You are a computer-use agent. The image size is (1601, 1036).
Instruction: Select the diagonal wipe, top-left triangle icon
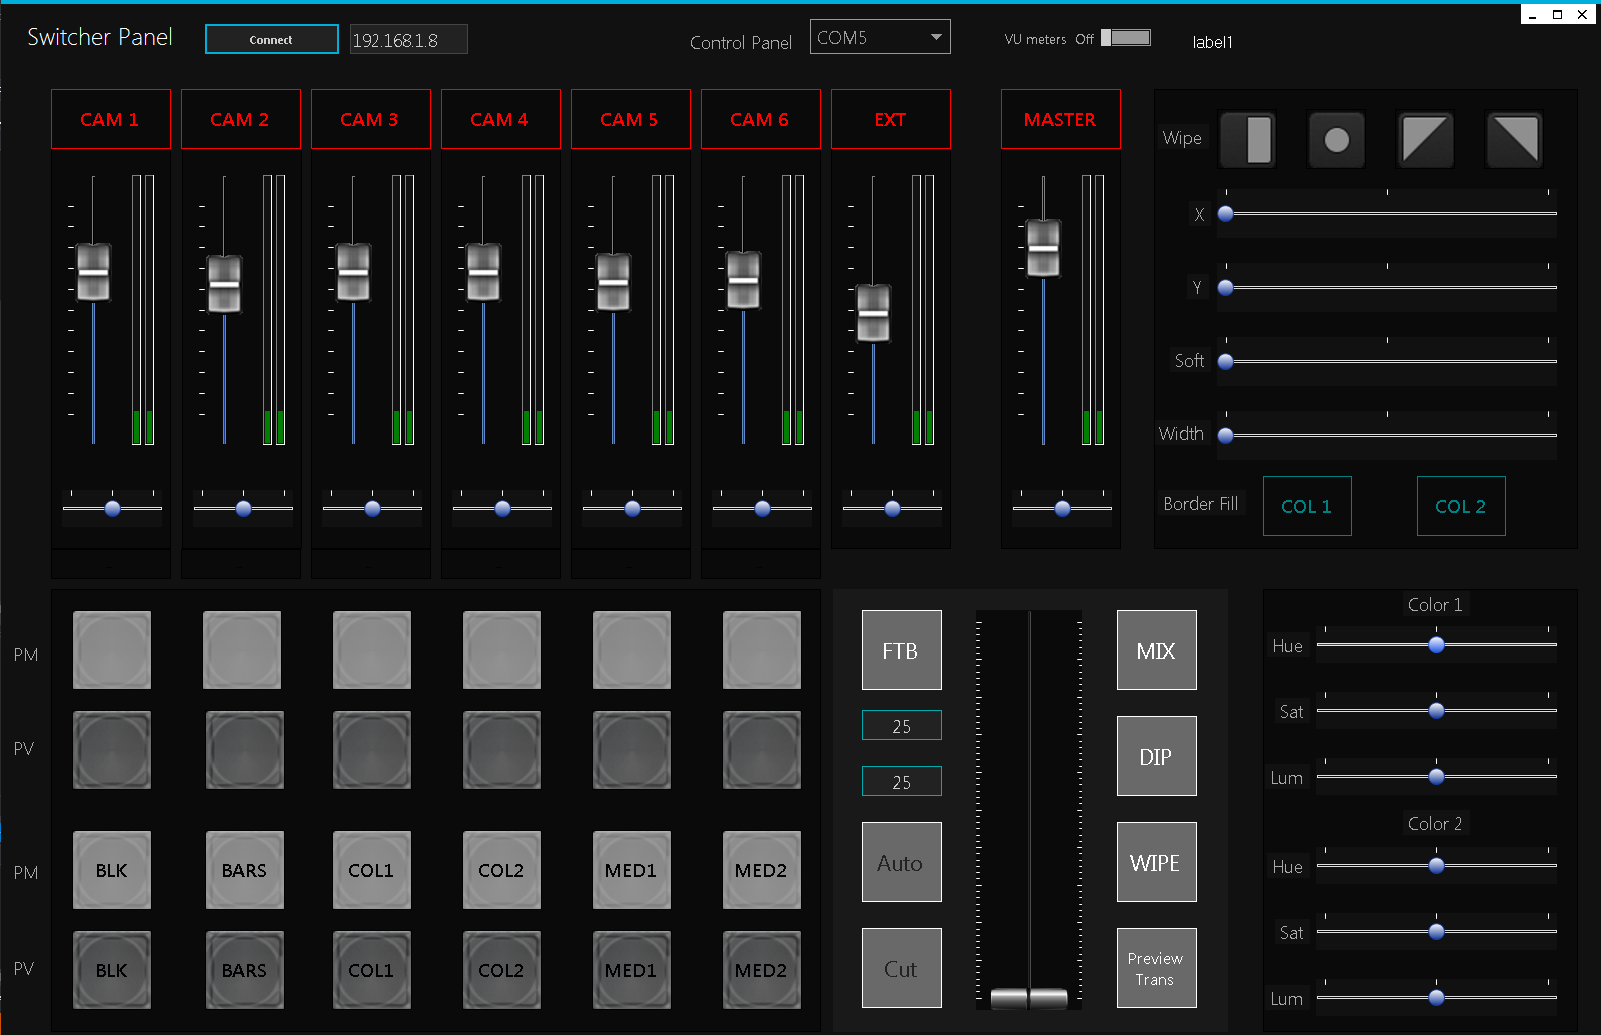(x=1426, y=139)
